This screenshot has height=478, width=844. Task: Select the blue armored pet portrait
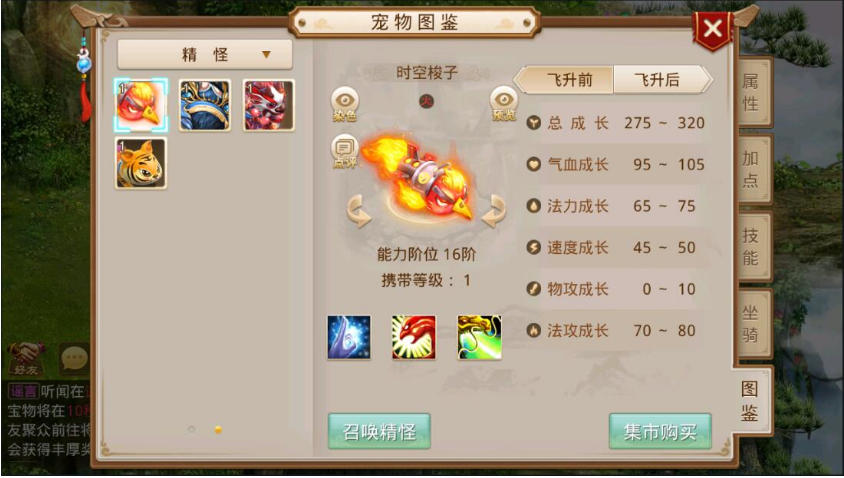click(205, 106)
